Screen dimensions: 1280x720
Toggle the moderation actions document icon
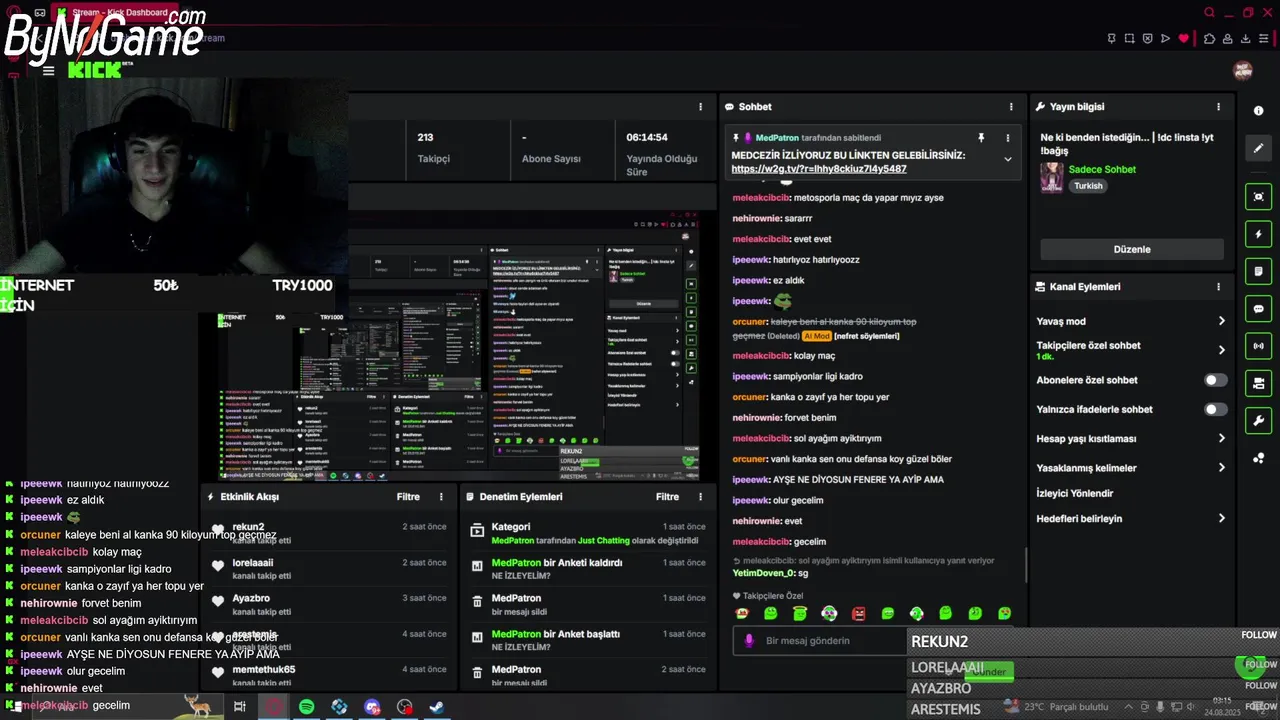pos(1258,271)
